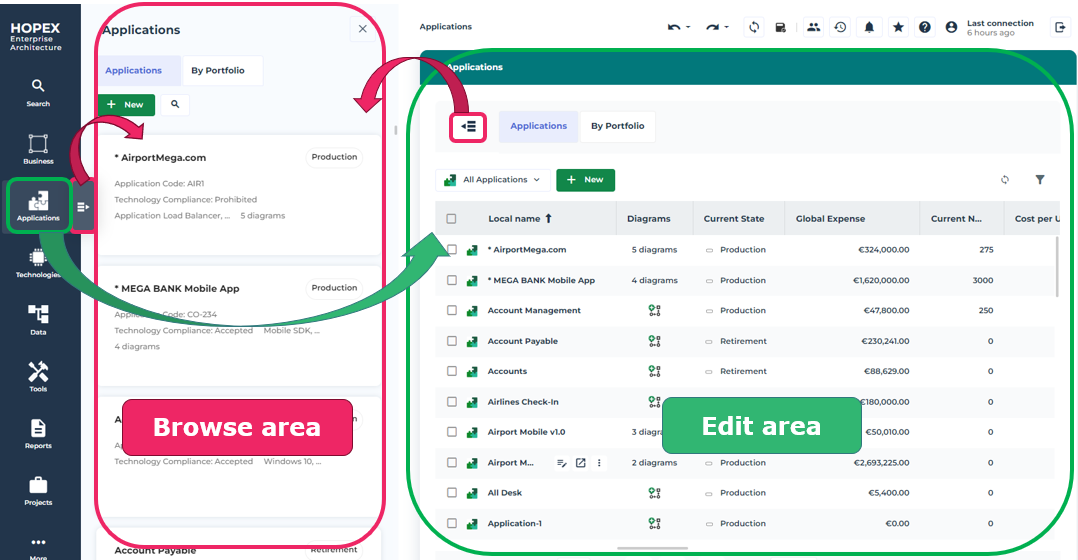Select the Applications tab in the edit area
This screenshot has width=1078, height=560.
[538, 126]
